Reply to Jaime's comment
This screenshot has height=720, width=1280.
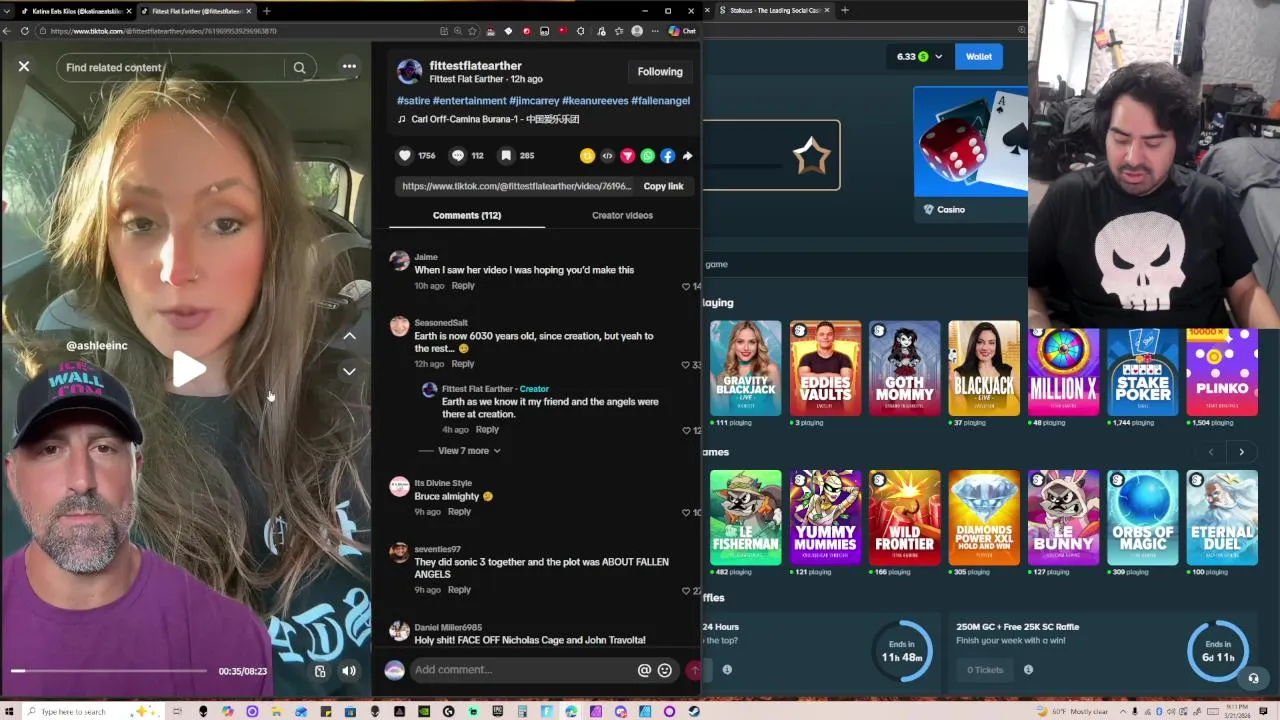click(x=462, y=286)
